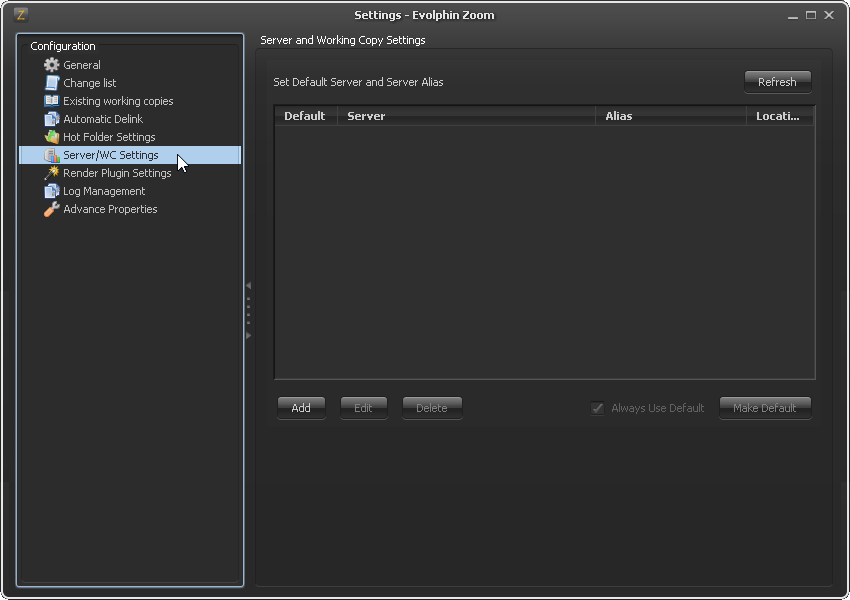The height and width of the screenshot is (600, 850).
Task: Select Automatic Delink settings
Action: [x=103, y=119]
